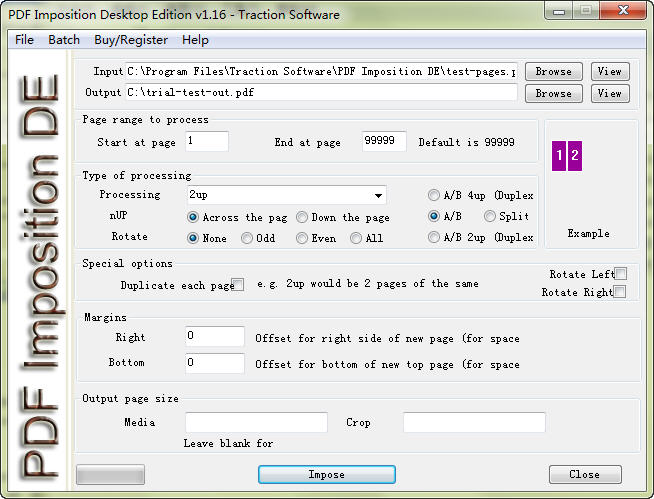654x499 pixels.
Task: Click the Crop page size field
Action: click(x=474, y=422)
